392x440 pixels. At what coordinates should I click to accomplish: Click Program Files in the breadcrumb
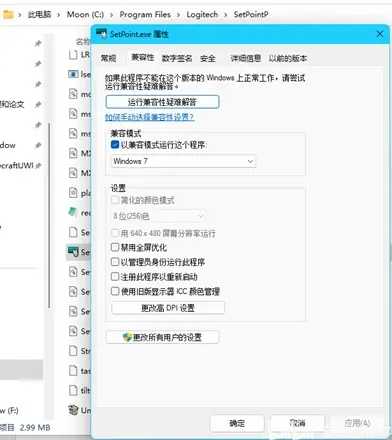tap(145, 15)
